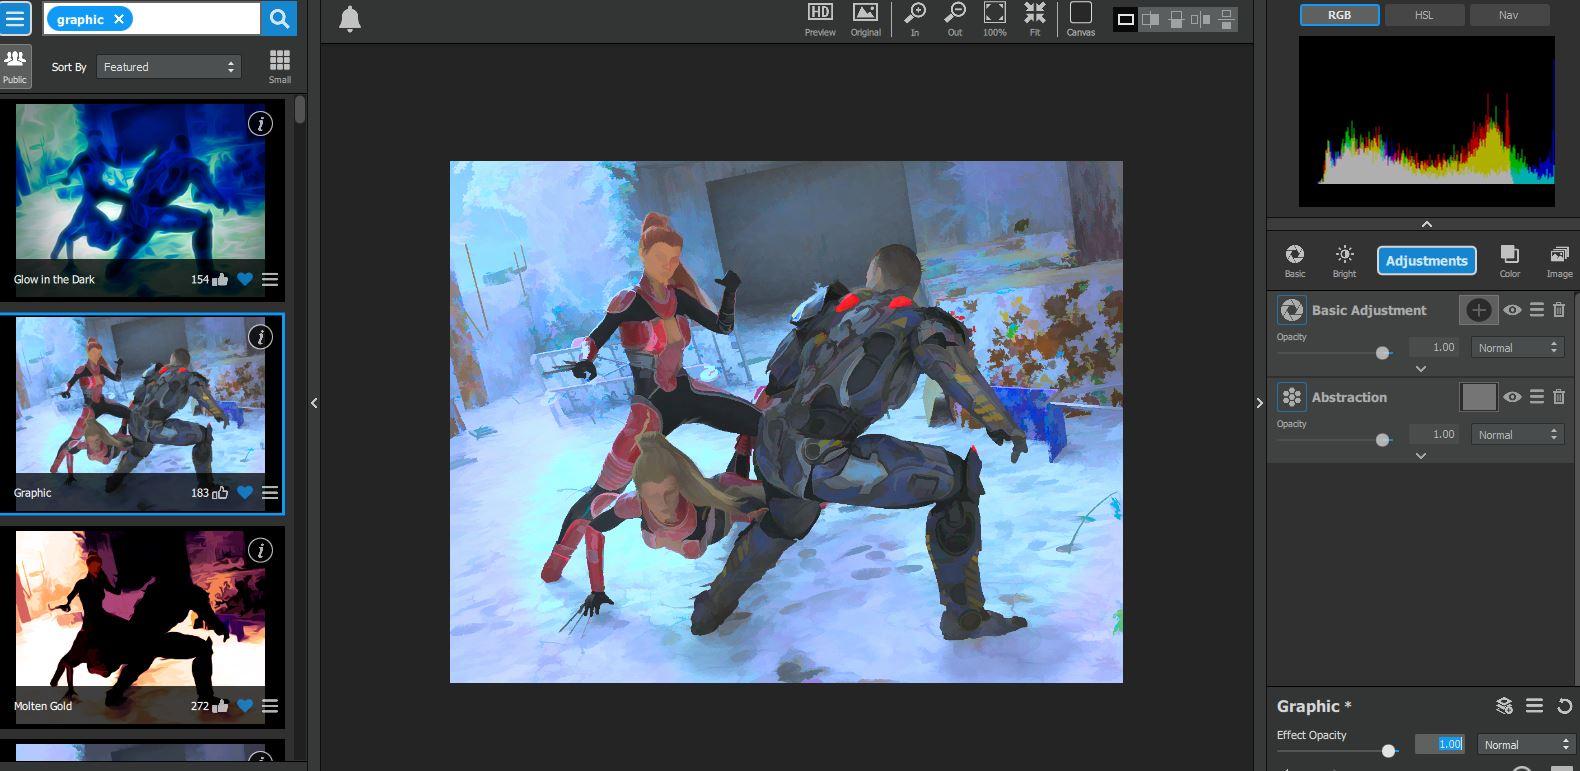Zoom Out of the canvas

pos(955,19)
